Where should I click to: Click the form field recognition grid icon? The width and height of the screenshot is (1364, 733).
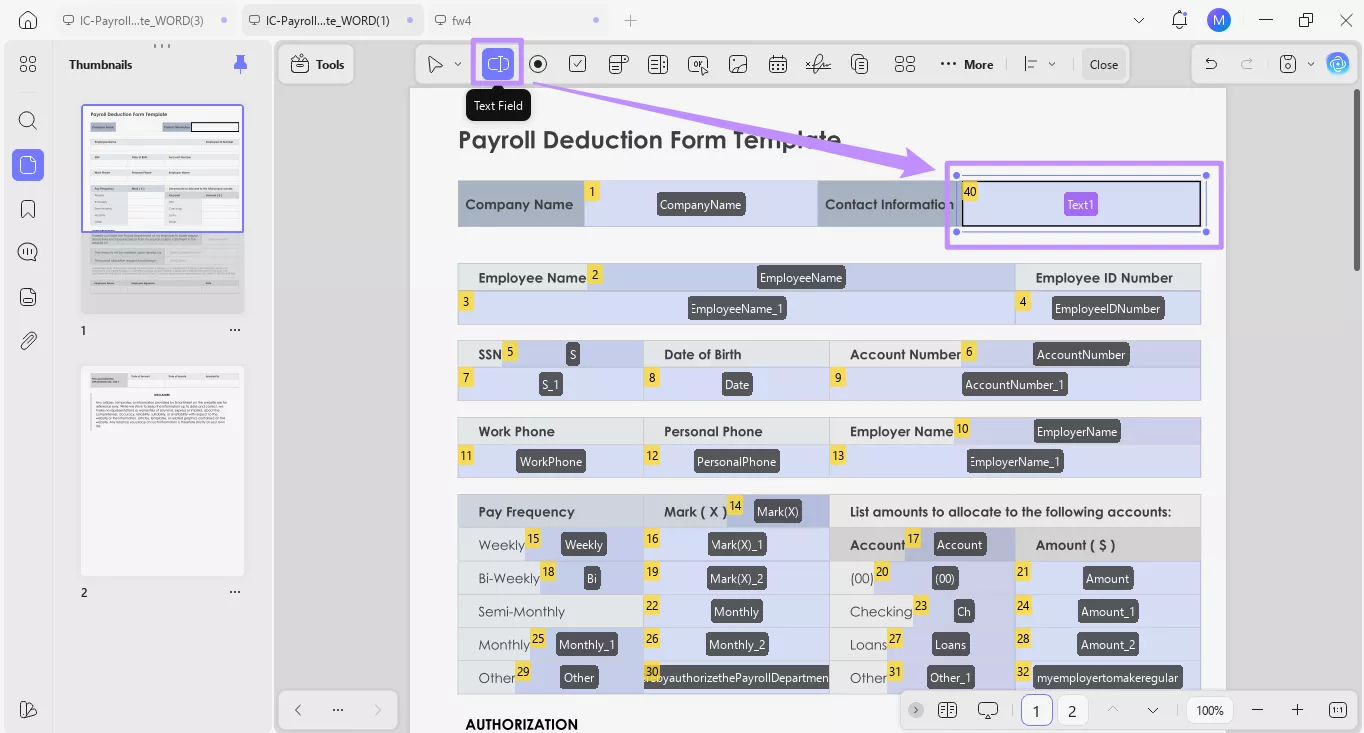click(905, 64)
